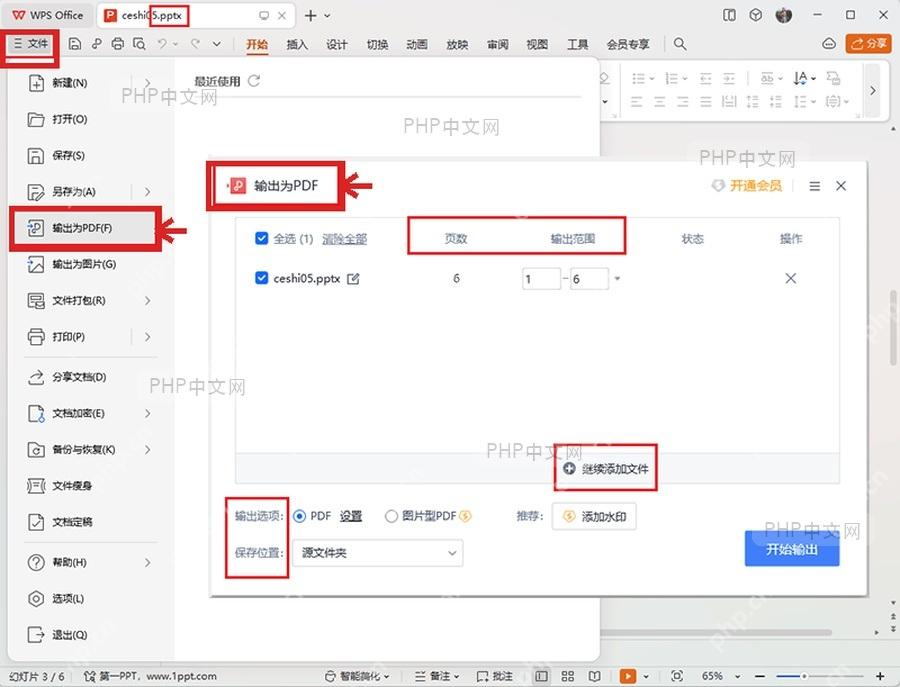Click the cloud sync icon beside 分享
Screen dimensions: 900x687
tap(829, 44)
